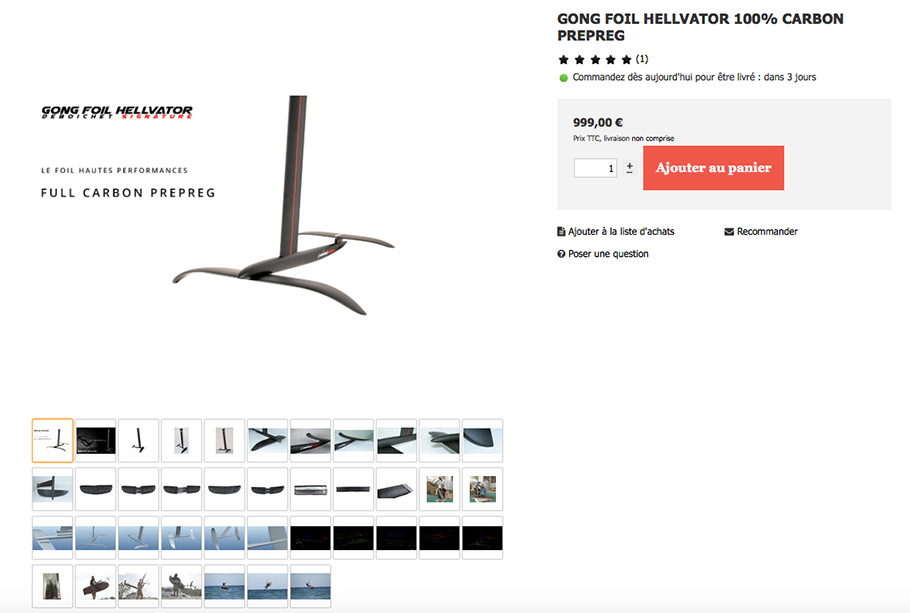Select the last kitesurfing sea thumbnail
The image size is (910, 613).
click(310, 586)
